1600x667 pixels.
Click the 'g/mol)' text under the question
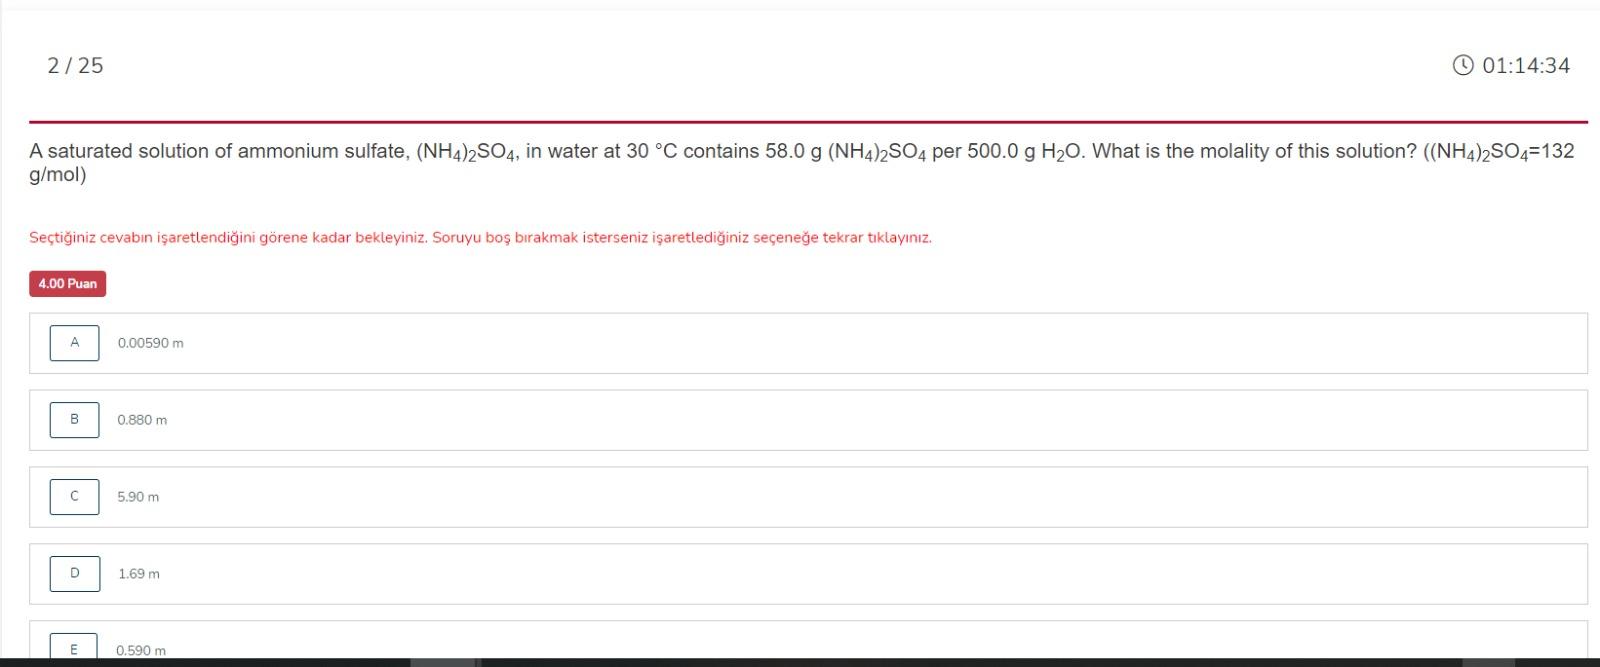click(x=58, y=175)
